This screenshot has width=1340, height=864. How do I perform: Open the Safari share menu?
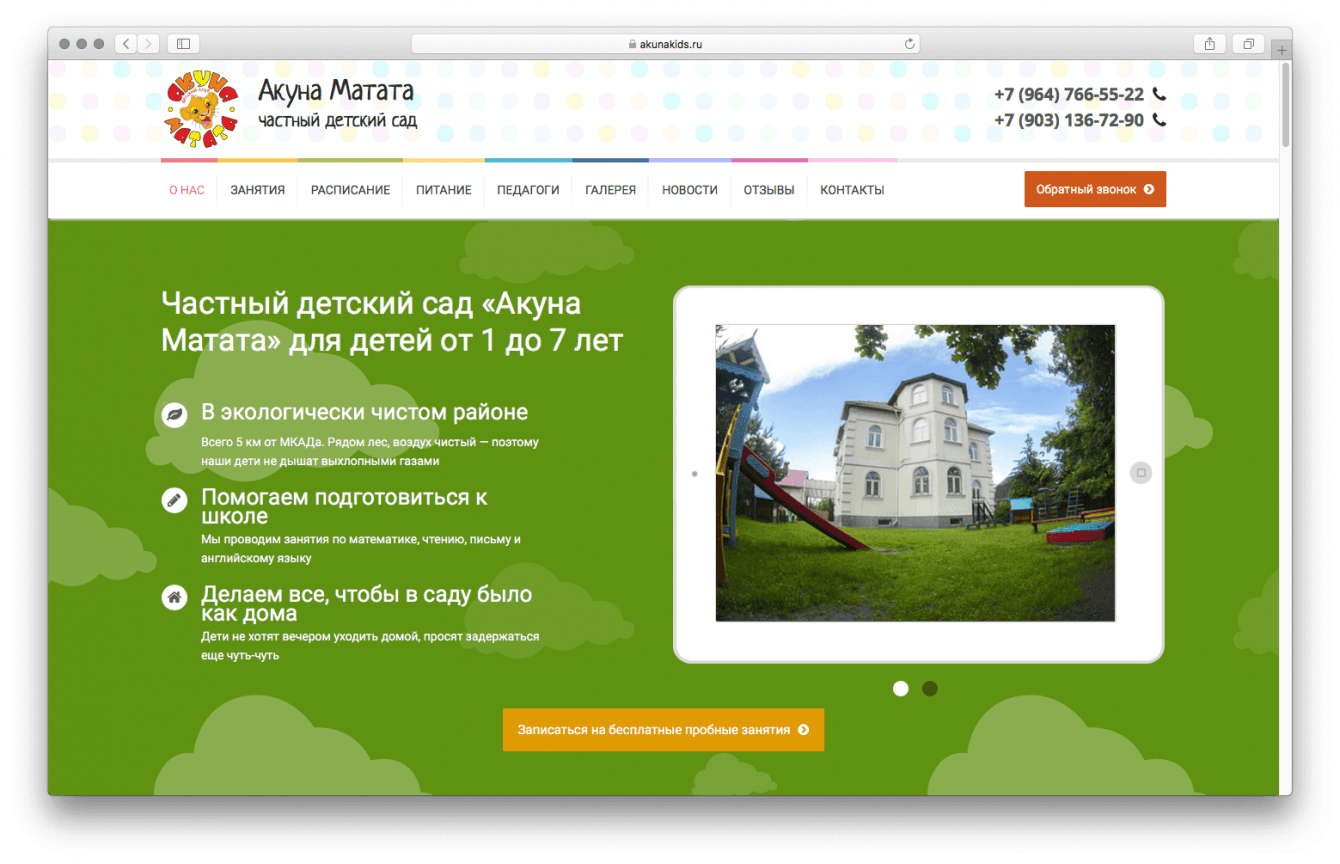click(1210, 44)
